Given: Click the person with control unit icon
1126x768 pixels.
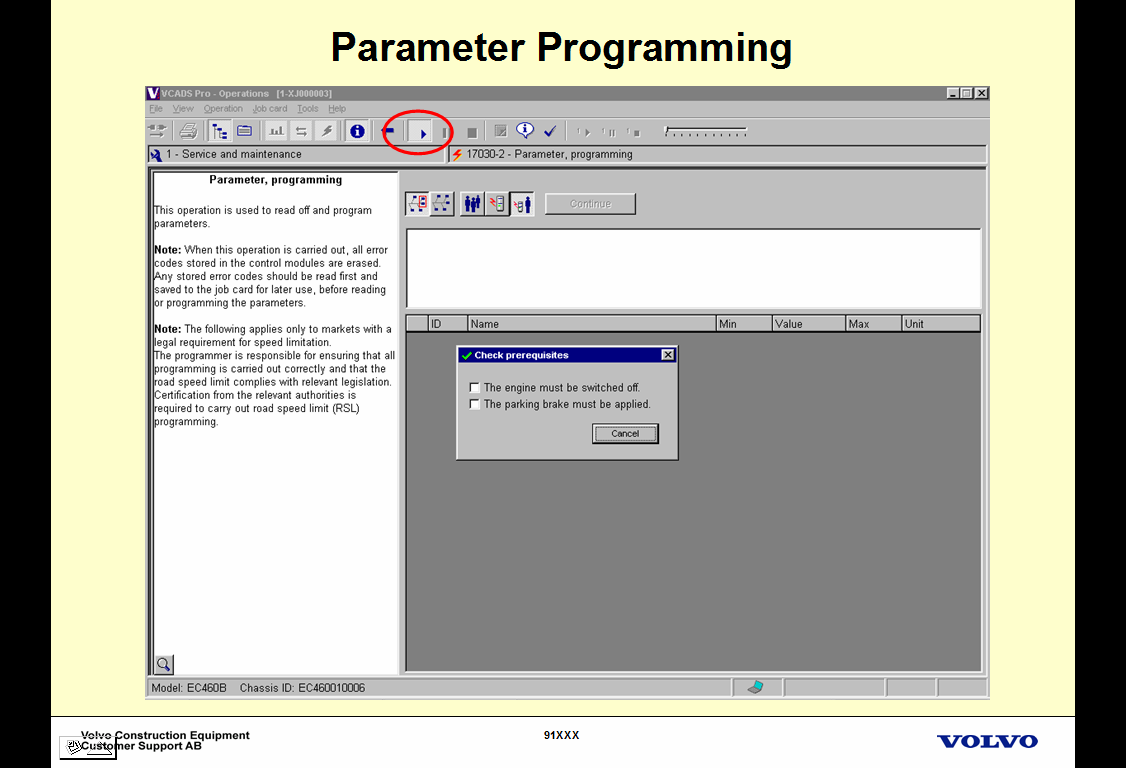Looking at the screenshot, I should point(522,205).
